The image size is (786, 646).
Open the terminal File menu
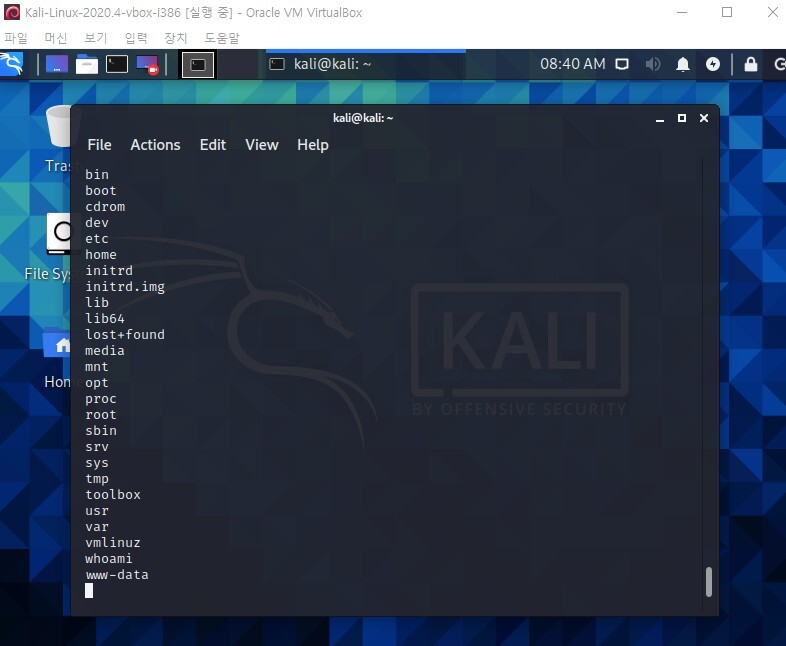click(99, 145)
